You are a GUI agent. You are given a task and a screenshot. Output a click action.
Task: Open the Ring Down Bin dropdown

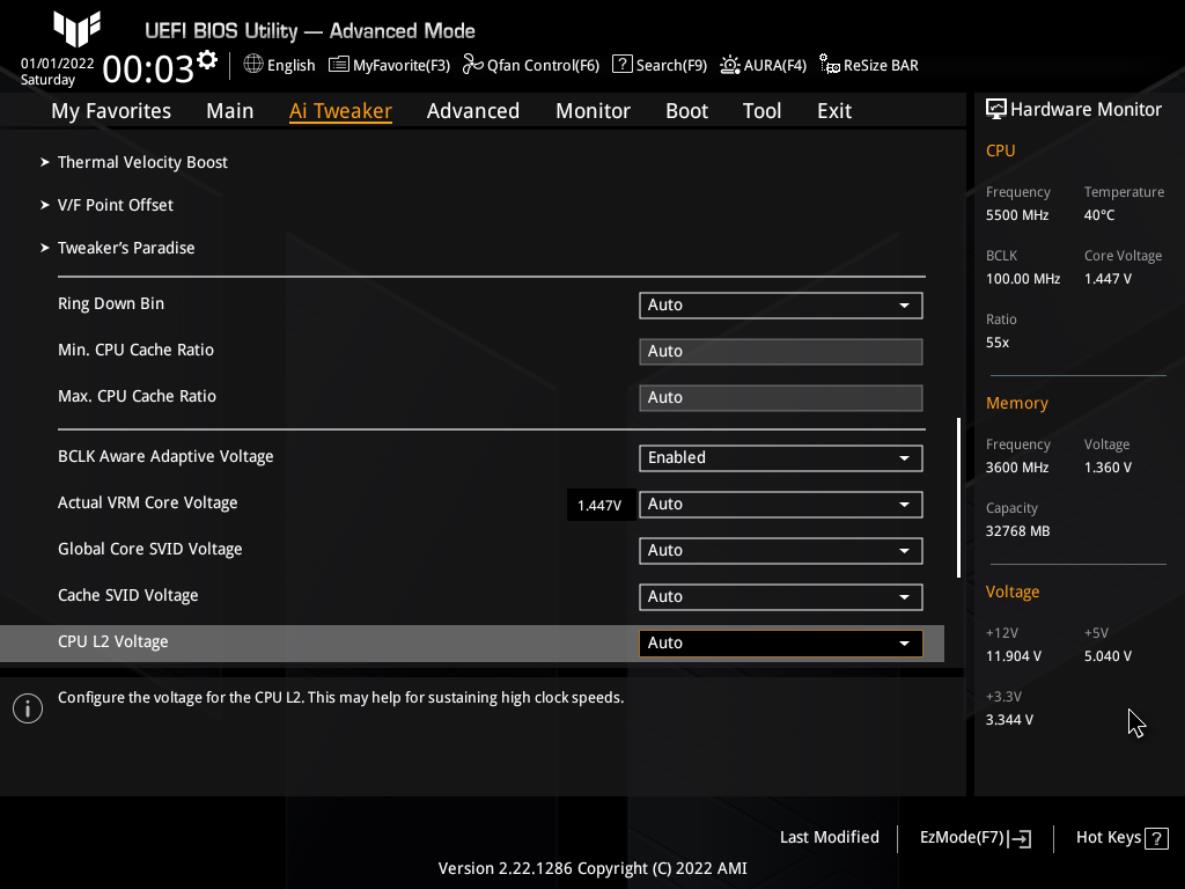coord(780,305)
